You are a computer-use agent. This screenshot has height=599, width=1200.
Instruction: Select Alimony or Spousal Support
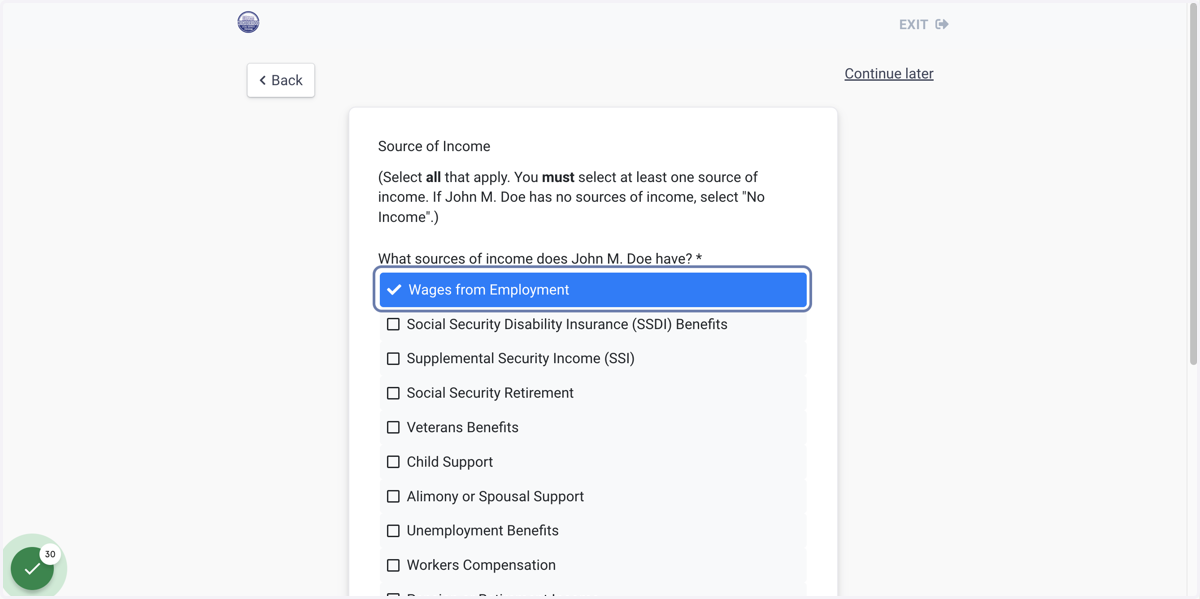[593, 496]
